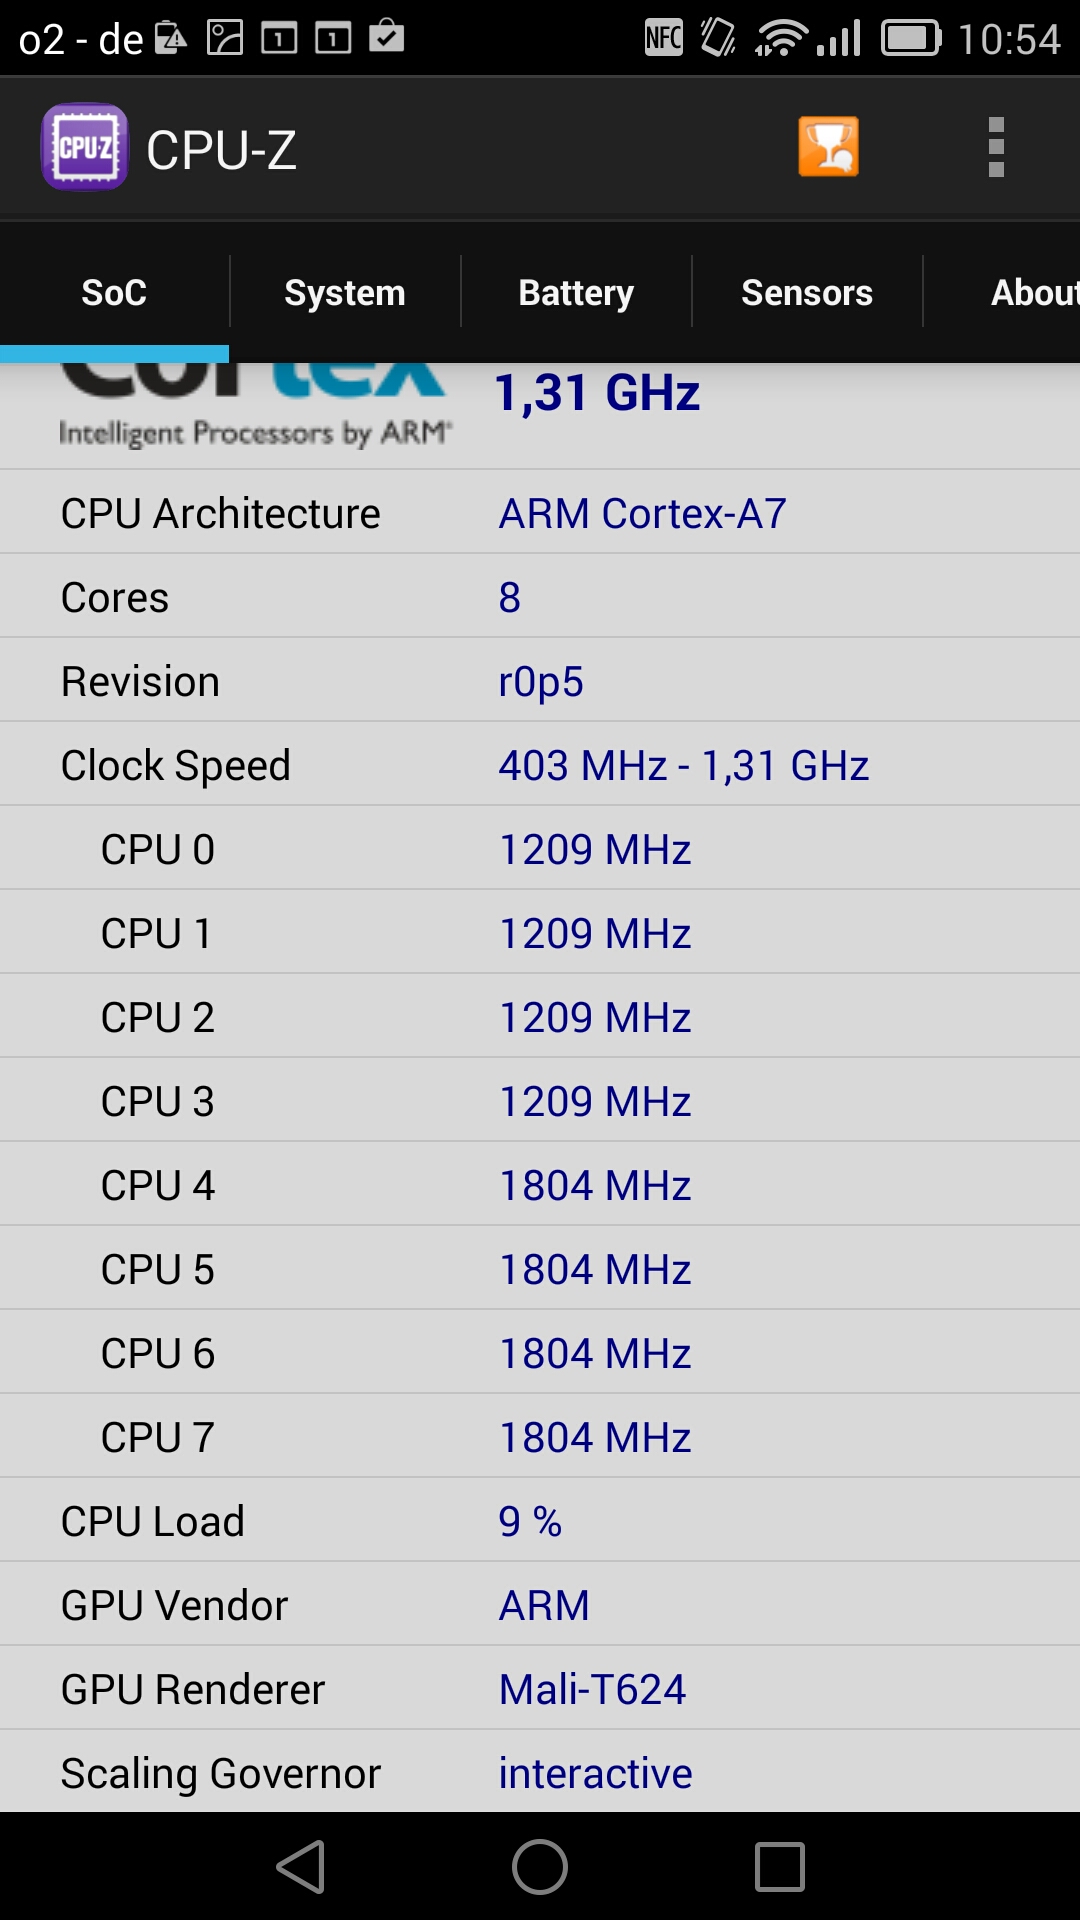Tap the Clock Speed row
This screenshot has width=1080, height=1920.
click(x=540, y=764)
